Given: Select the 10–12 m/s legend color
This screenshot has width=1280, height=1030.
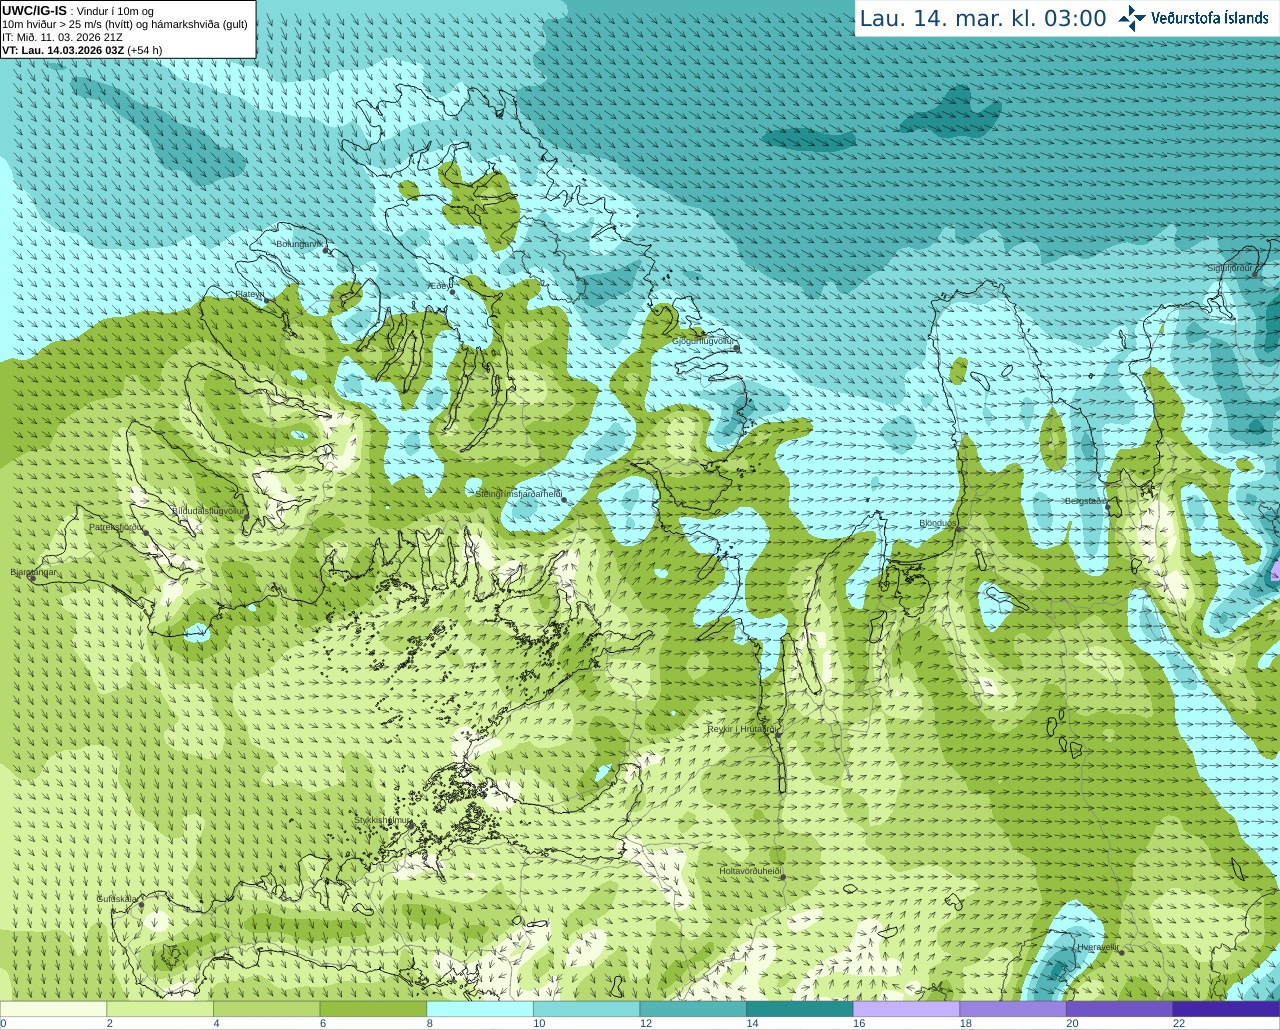Looking at the screenshot, I should point(586,1009).
